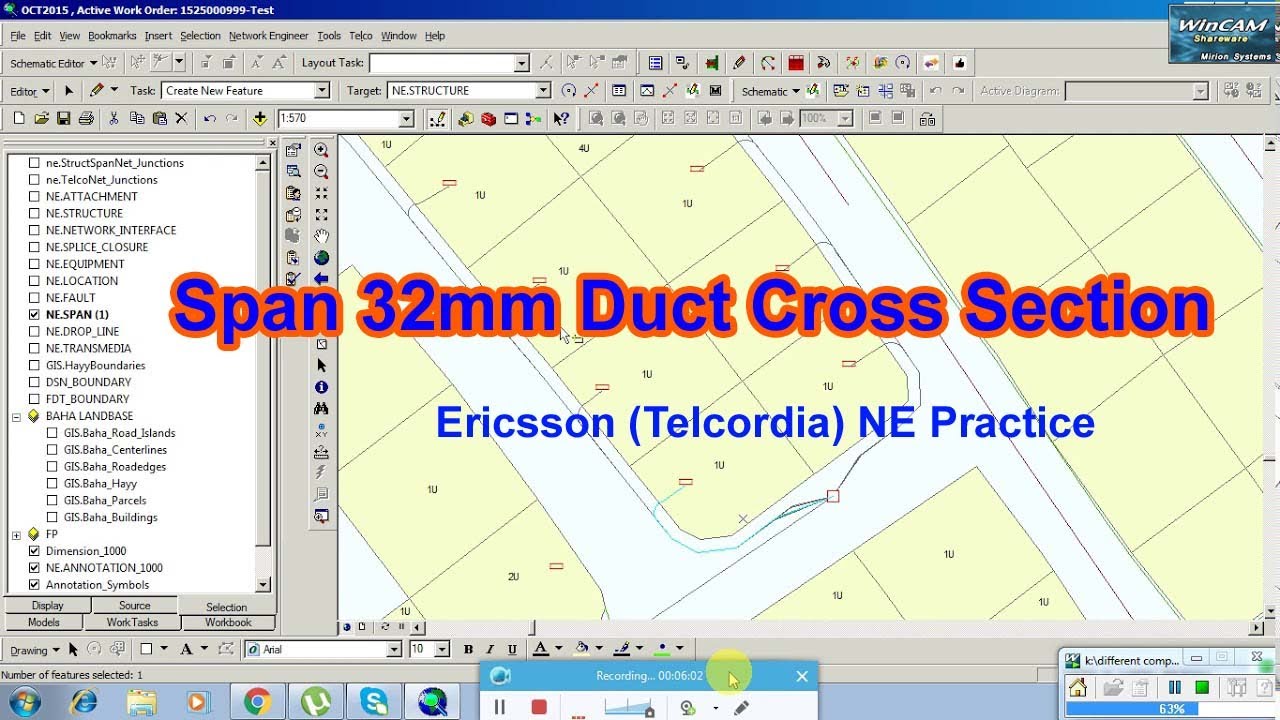The height and width of the screenshot is (720, 1280).
Task: Select the Pan hand tool
Action: click(x=321, y=236)
